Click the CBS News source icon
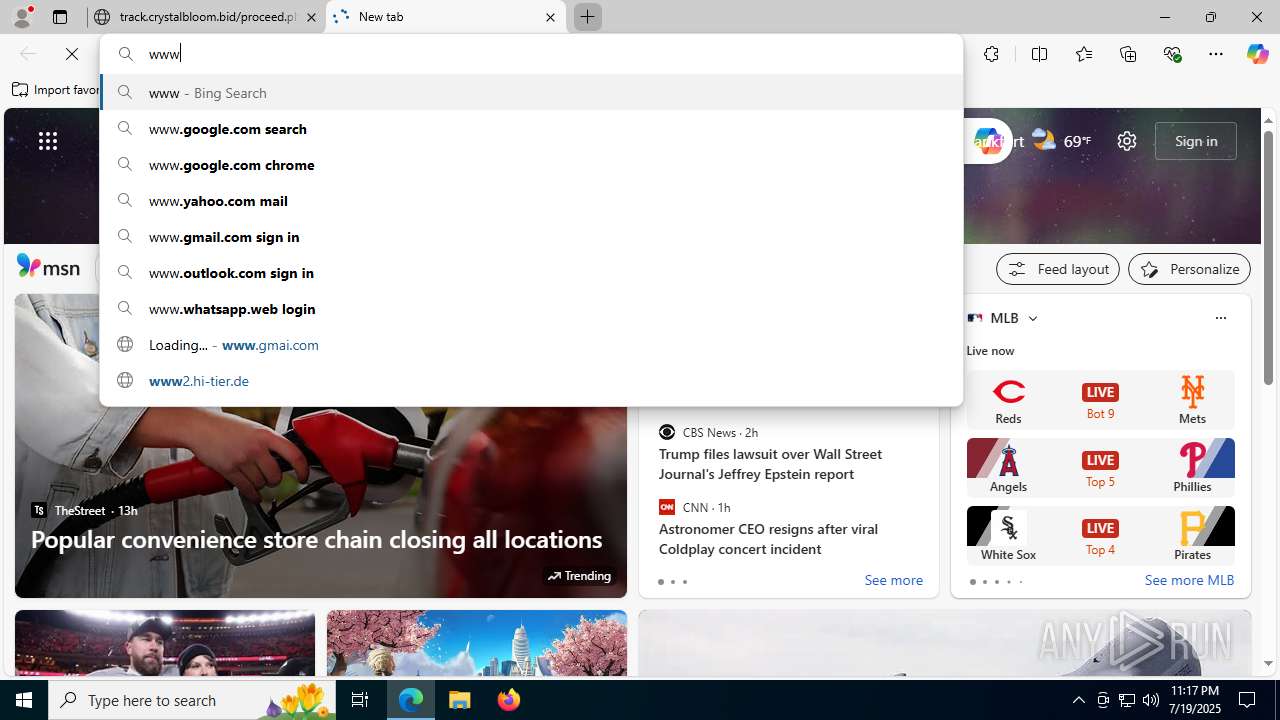This screenshot has height=720, width=1280. pyautogui.click(x=666, y=432)
